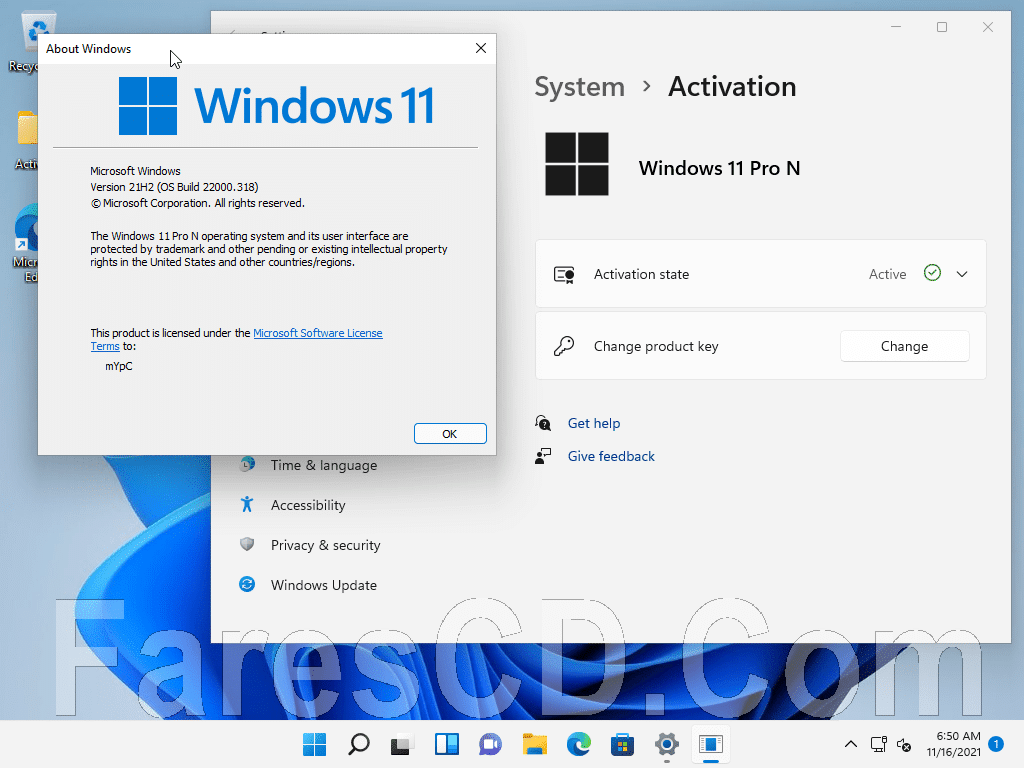The height and width of the screenshot is (768, 1024).
Task: Click the Activation page heading
Action: [732, 87]
